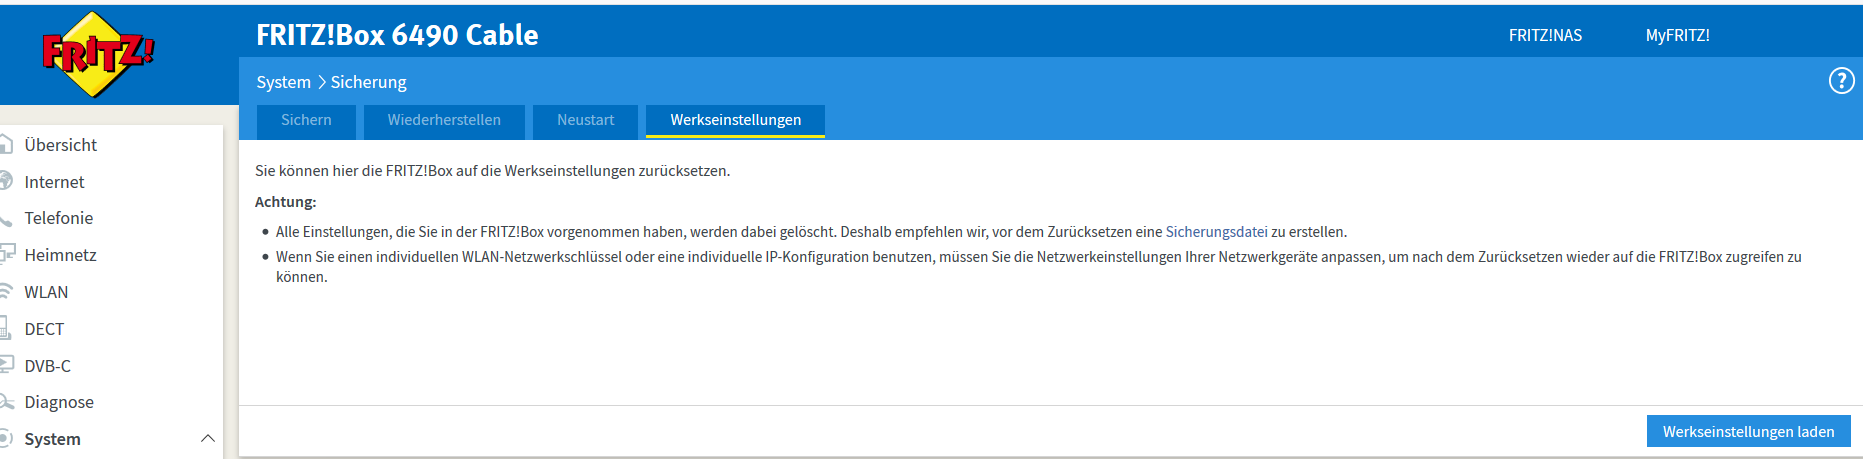Click Werkseinstellungen laden button
The width and height of the screenshot is (1863, 459).
(1748, 431)
